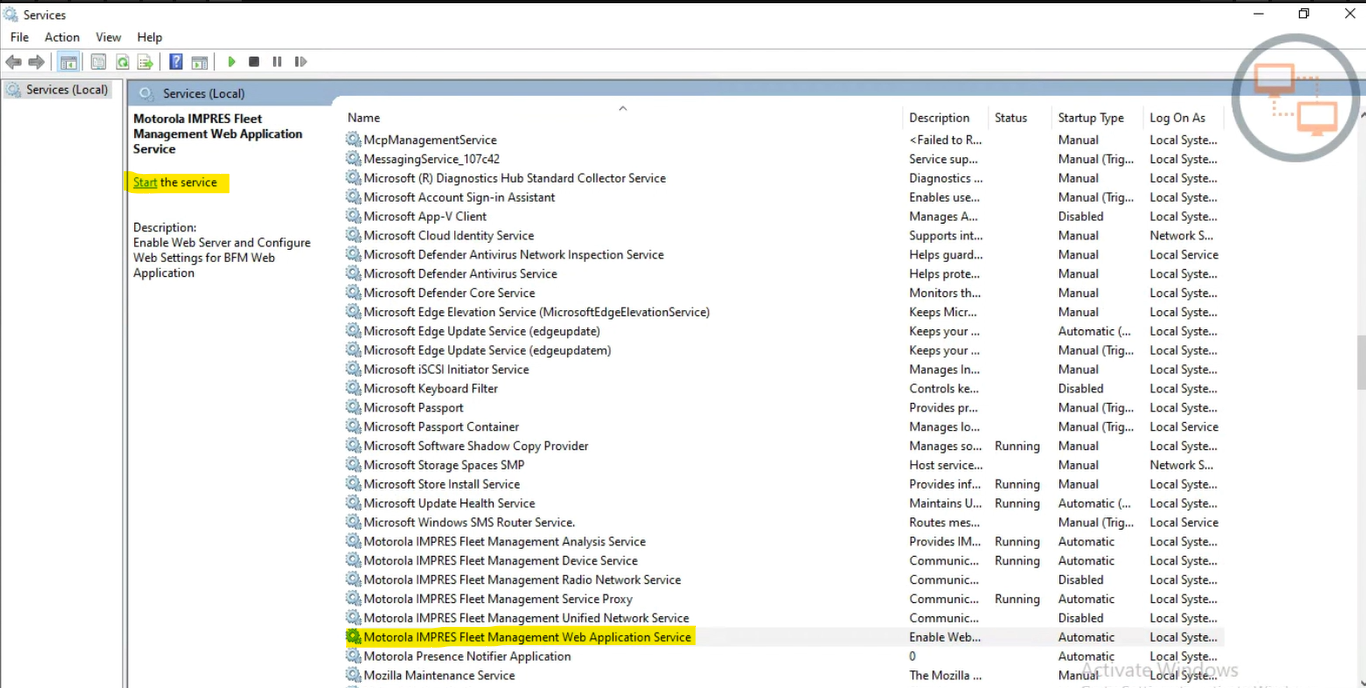The height and width of the screenshot is (688, 1366).
Task: Toggle the Show/Hide Console Tree toolbar icon
Action: (68, 62)
